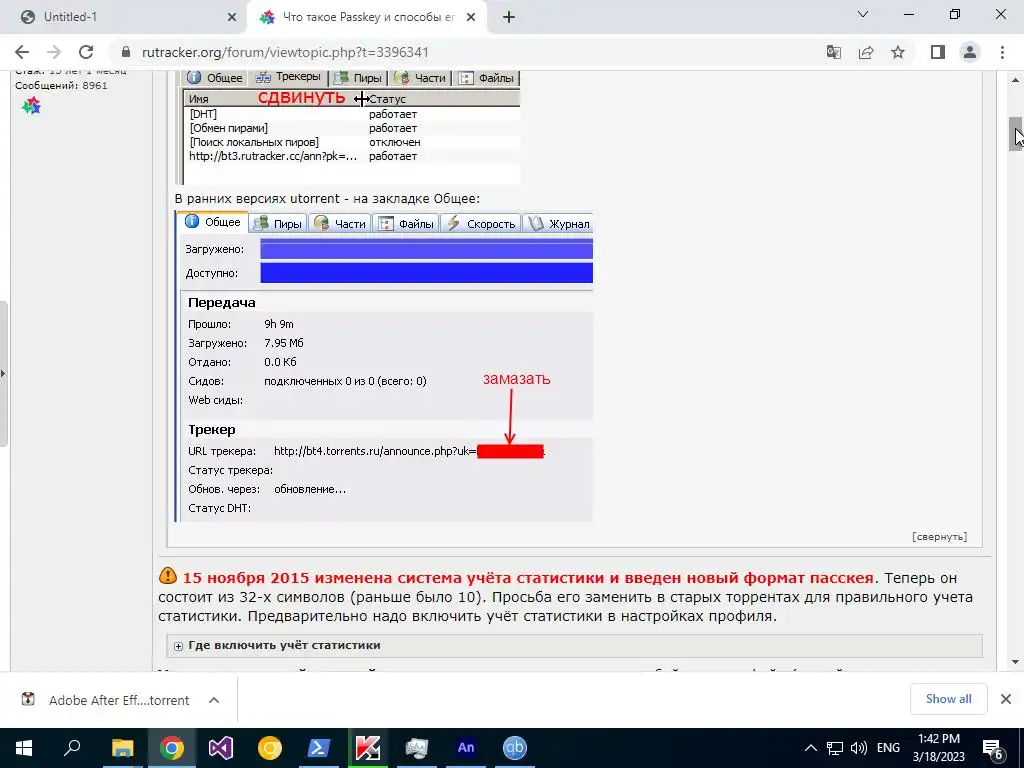The width and height of the screenshot is (1024, 768).
Task: Close the Passkey rutracker tab
Action: (x=471, y=18)
